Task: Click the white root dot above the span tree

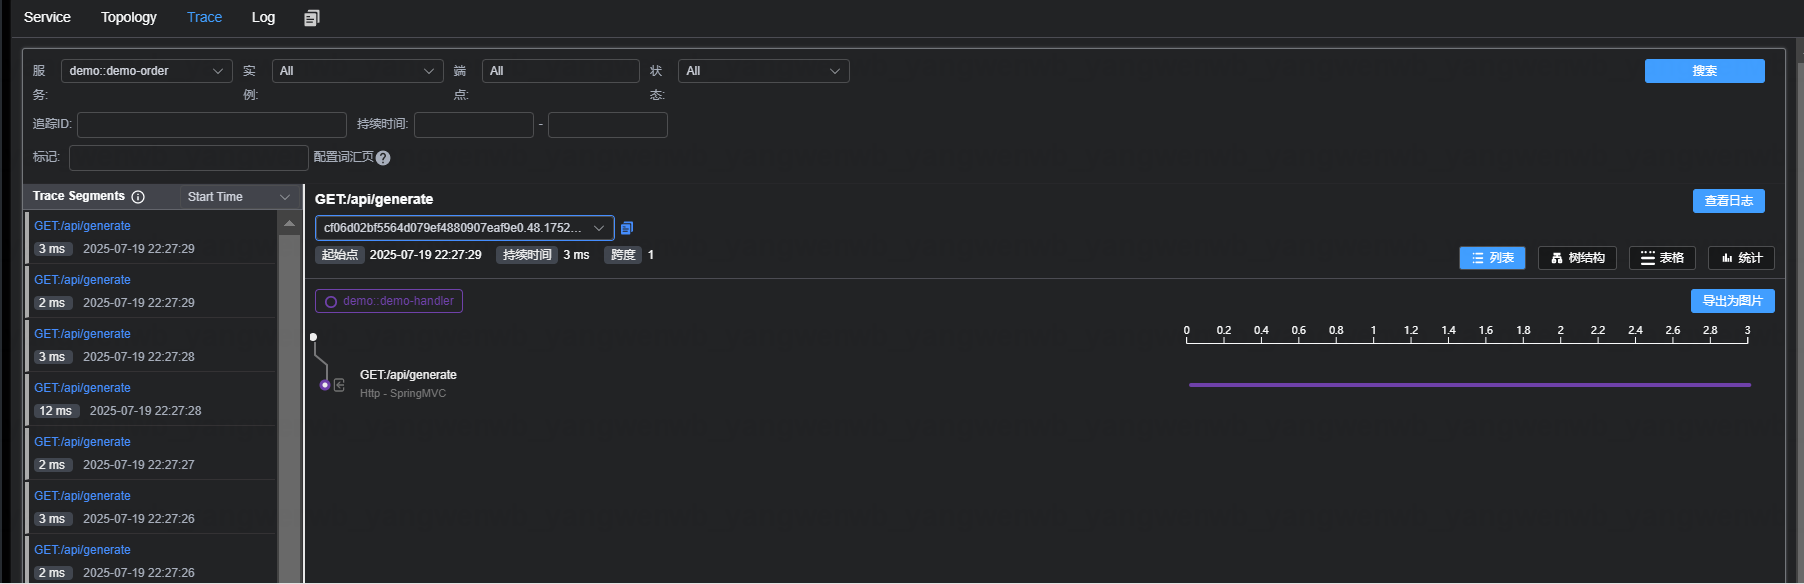Action: point(313,337)
